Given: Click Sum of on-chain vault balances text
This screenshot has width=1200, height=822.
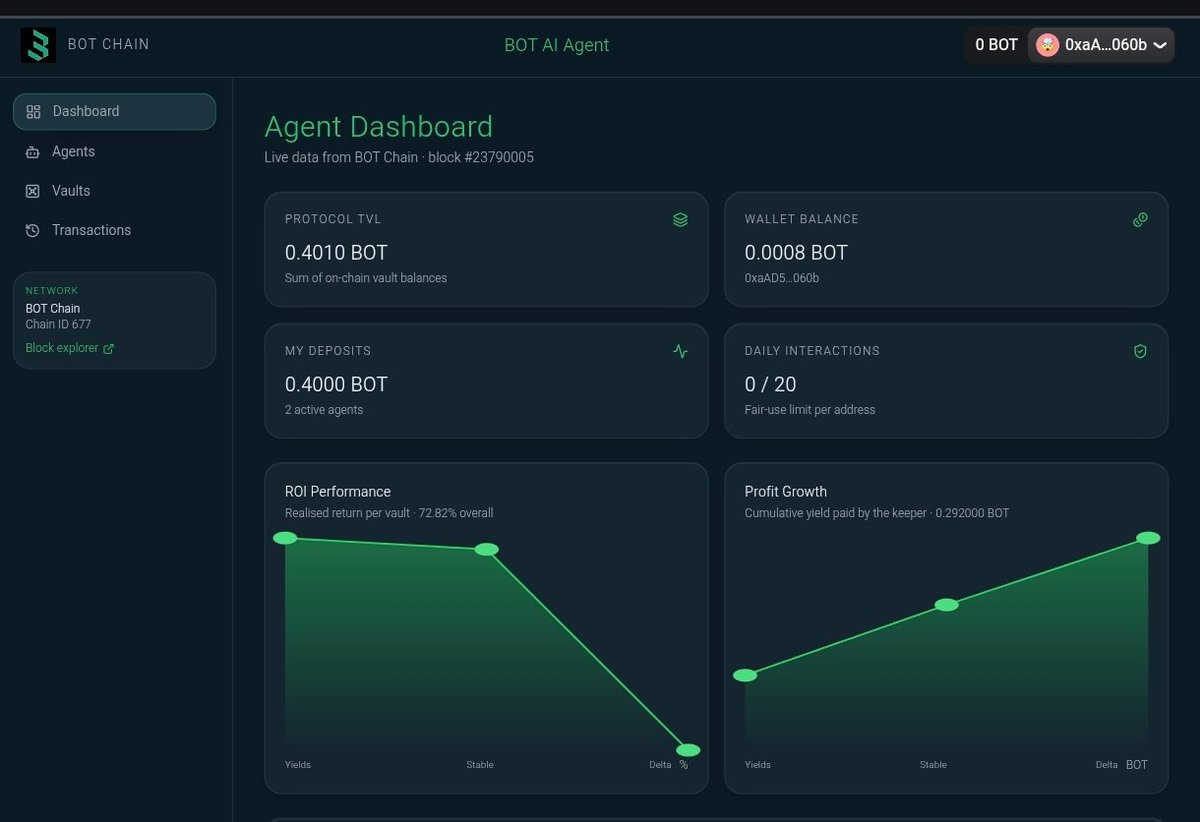Looking at the screenshot, I should [x=366, y=278].
